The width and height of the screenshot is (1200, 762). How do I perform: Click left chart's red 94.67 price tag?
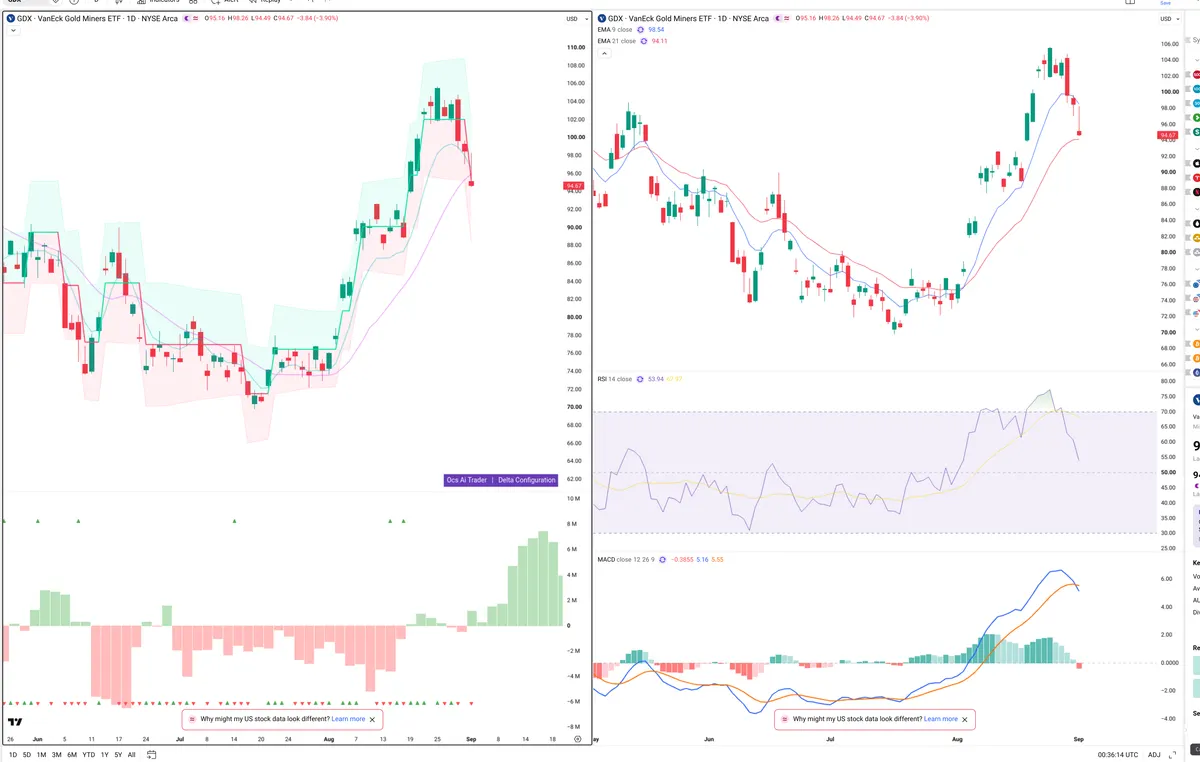coord(573,186)
